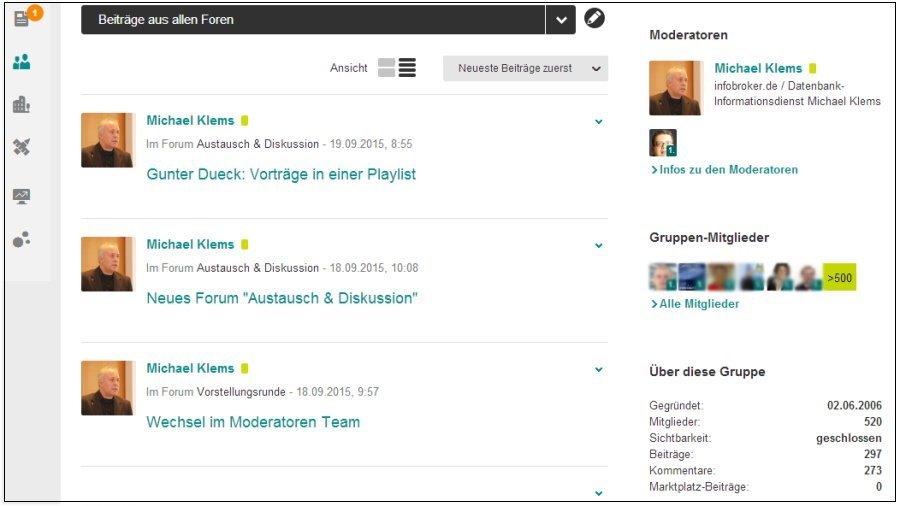Open the chart monitor icon in the sidebar
The image size is (900, 506).
pos(21,196)
